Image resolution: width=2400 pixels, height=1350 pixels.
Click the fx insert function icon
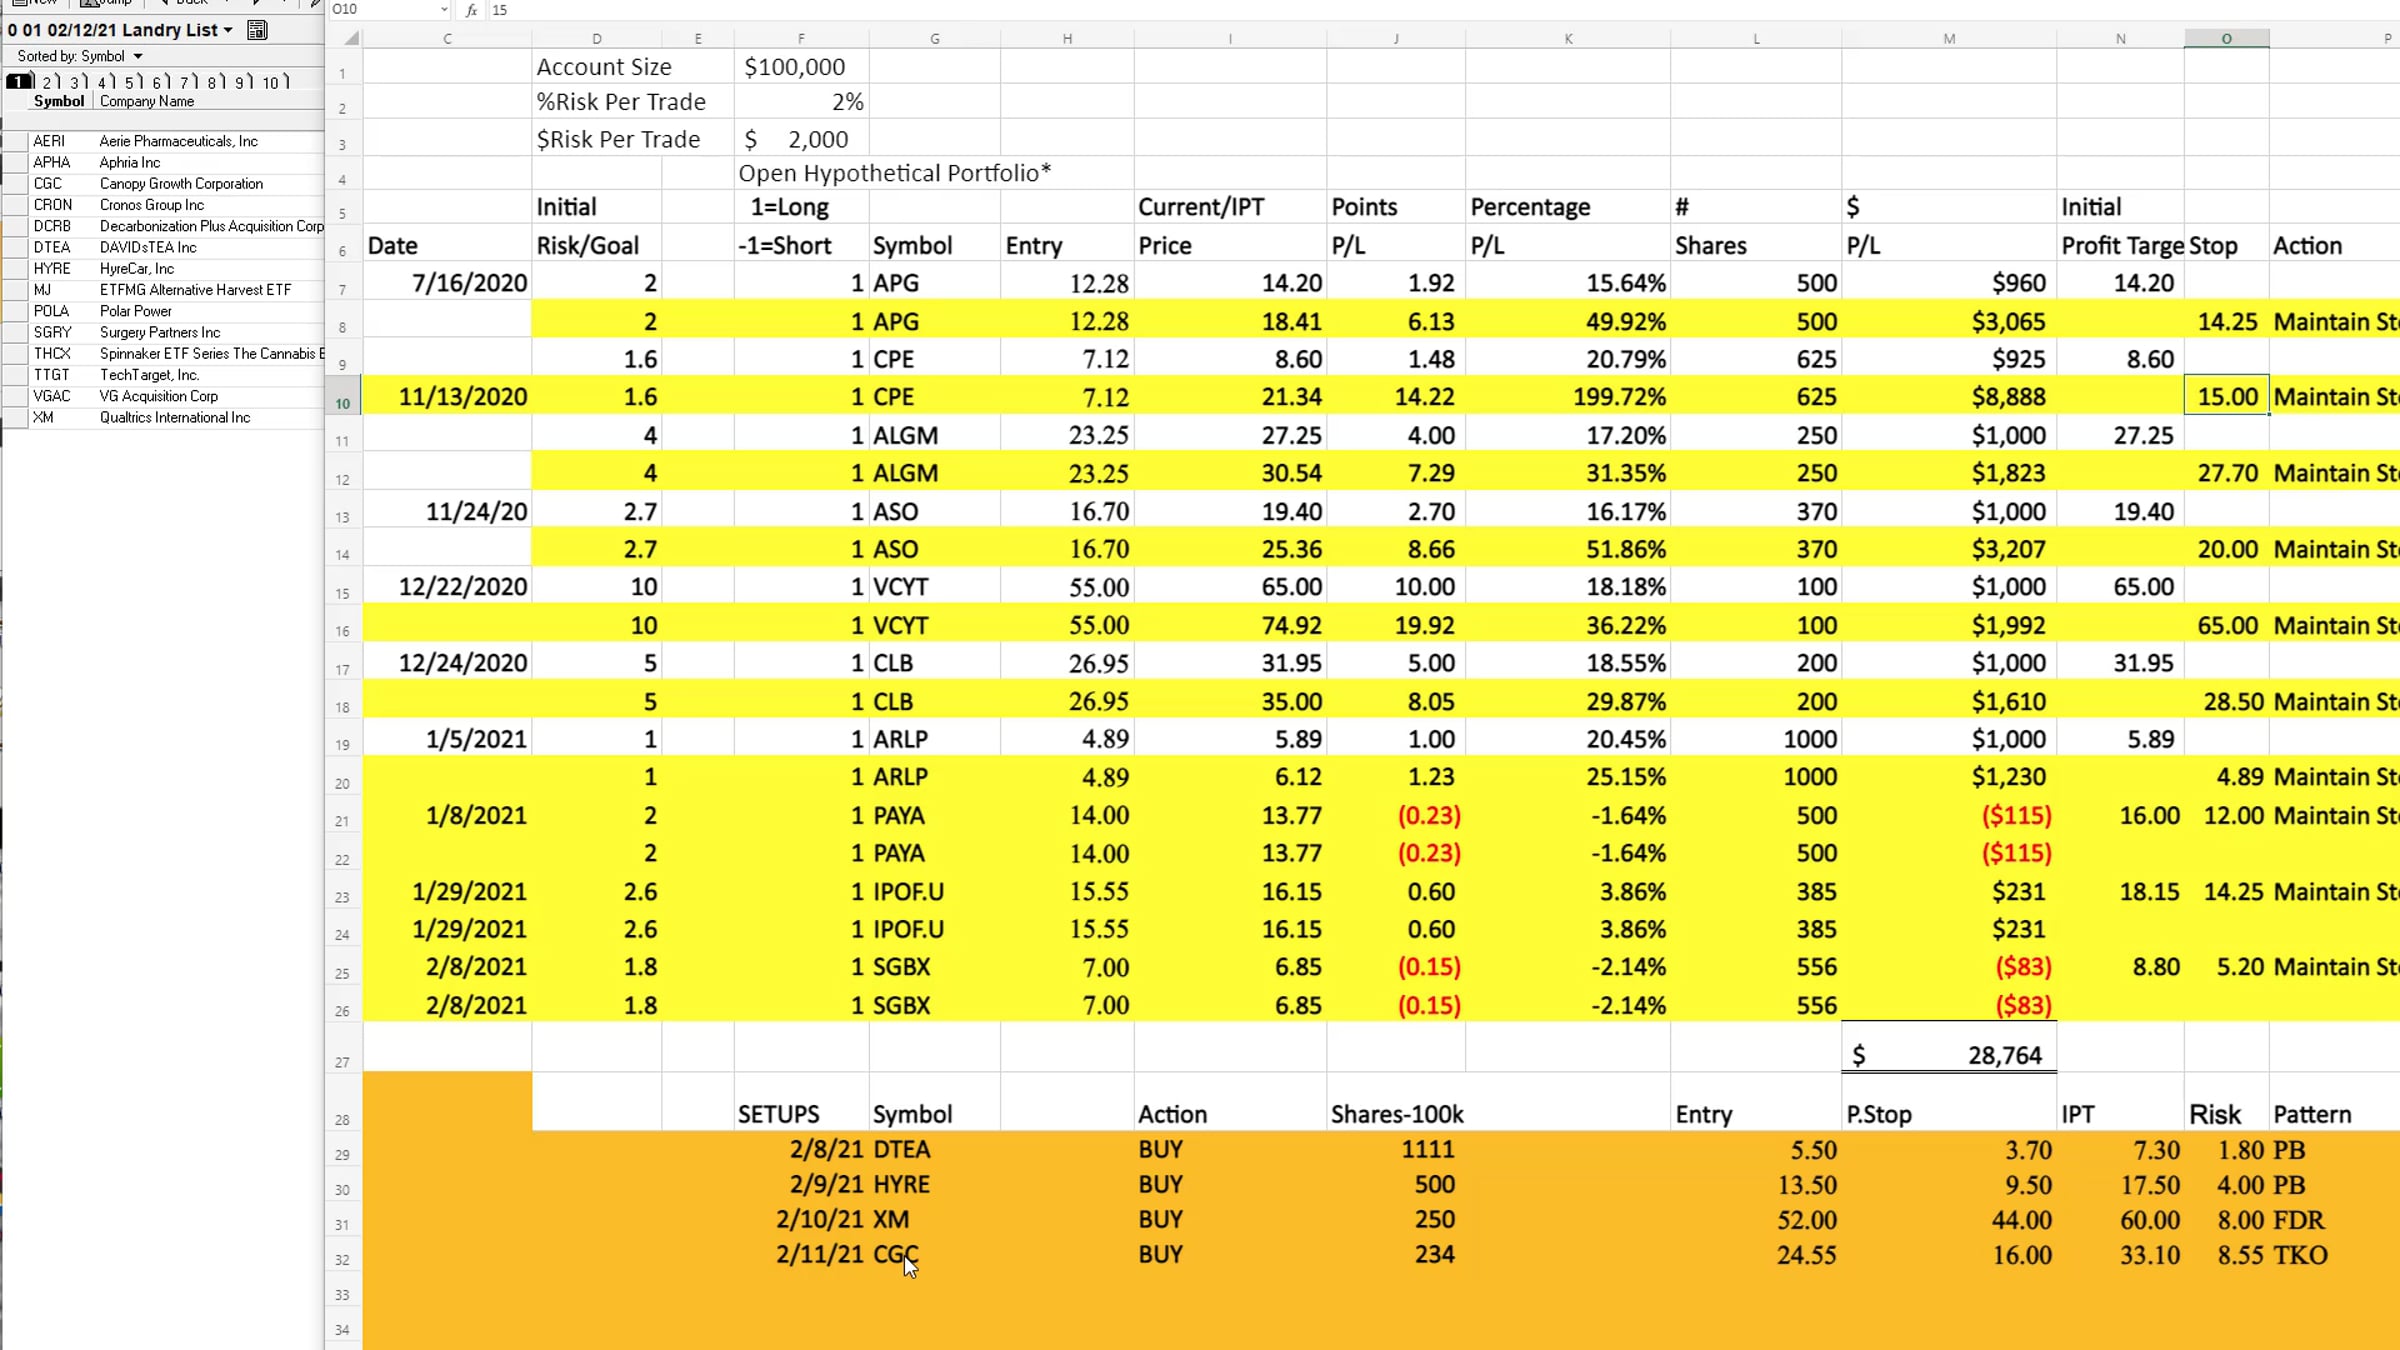coord(471,10)
